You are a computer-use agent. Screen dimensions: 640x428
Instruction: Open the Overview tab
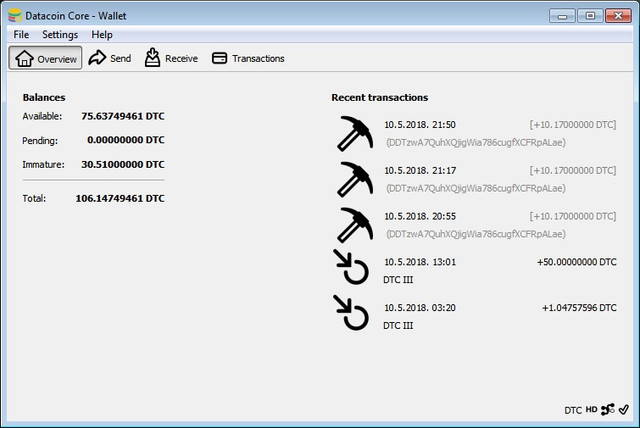[45, 58]
